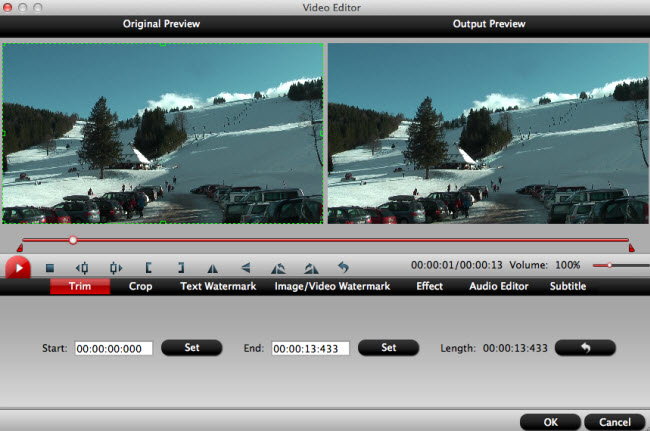Image resolution: width=650 pixels, height=431 pixels.
Task: Step to the previous frame
Action: tap(82, 268)
